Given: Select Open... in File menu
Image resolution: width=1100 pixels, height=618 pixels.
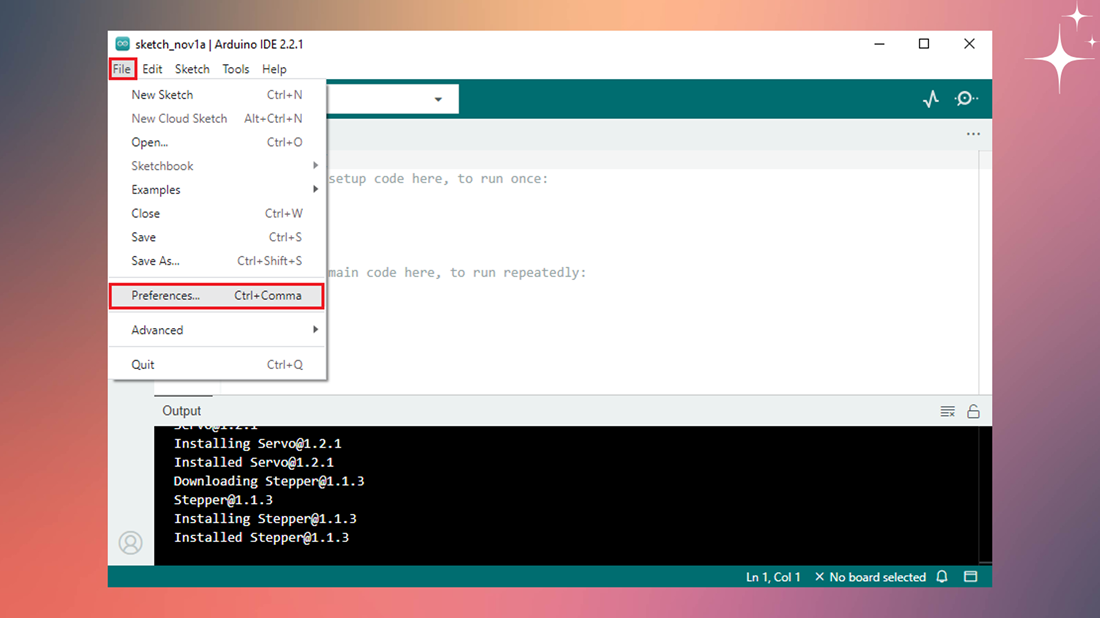Looking at the screenshot, I should (217, 142).
